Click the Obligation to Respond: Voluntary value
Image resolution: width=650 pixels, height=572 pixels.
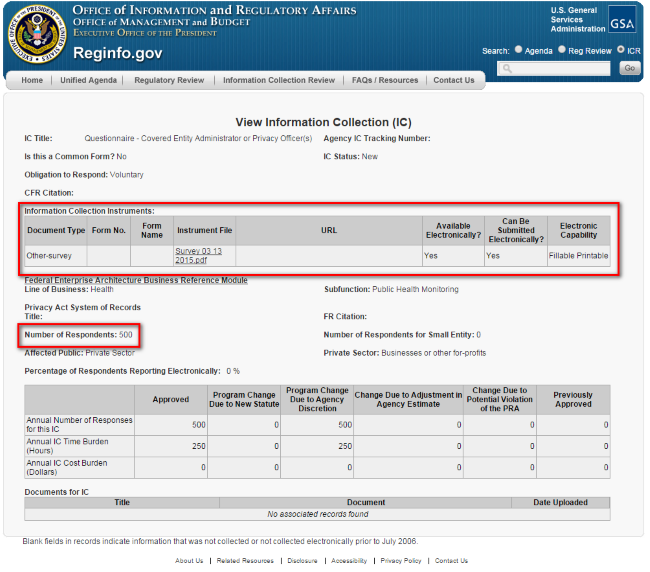(x=126, y=175)
